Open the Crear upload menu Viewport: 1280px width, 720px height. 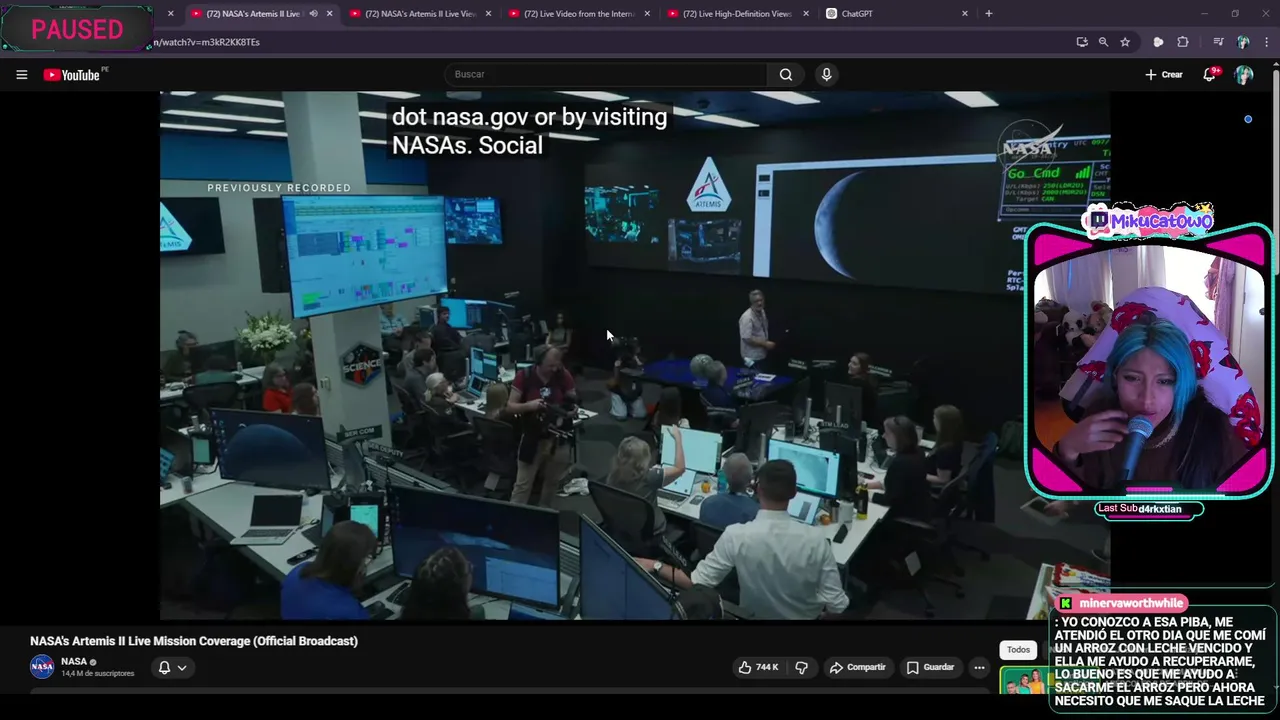coord(1164,75)
